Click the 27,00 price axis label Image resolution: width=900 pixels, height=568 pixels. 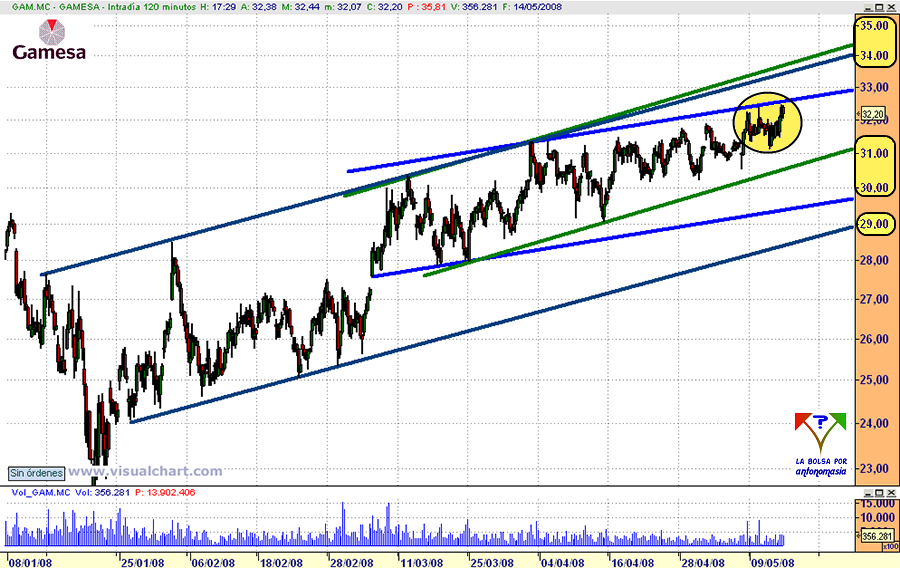(875, 299)
